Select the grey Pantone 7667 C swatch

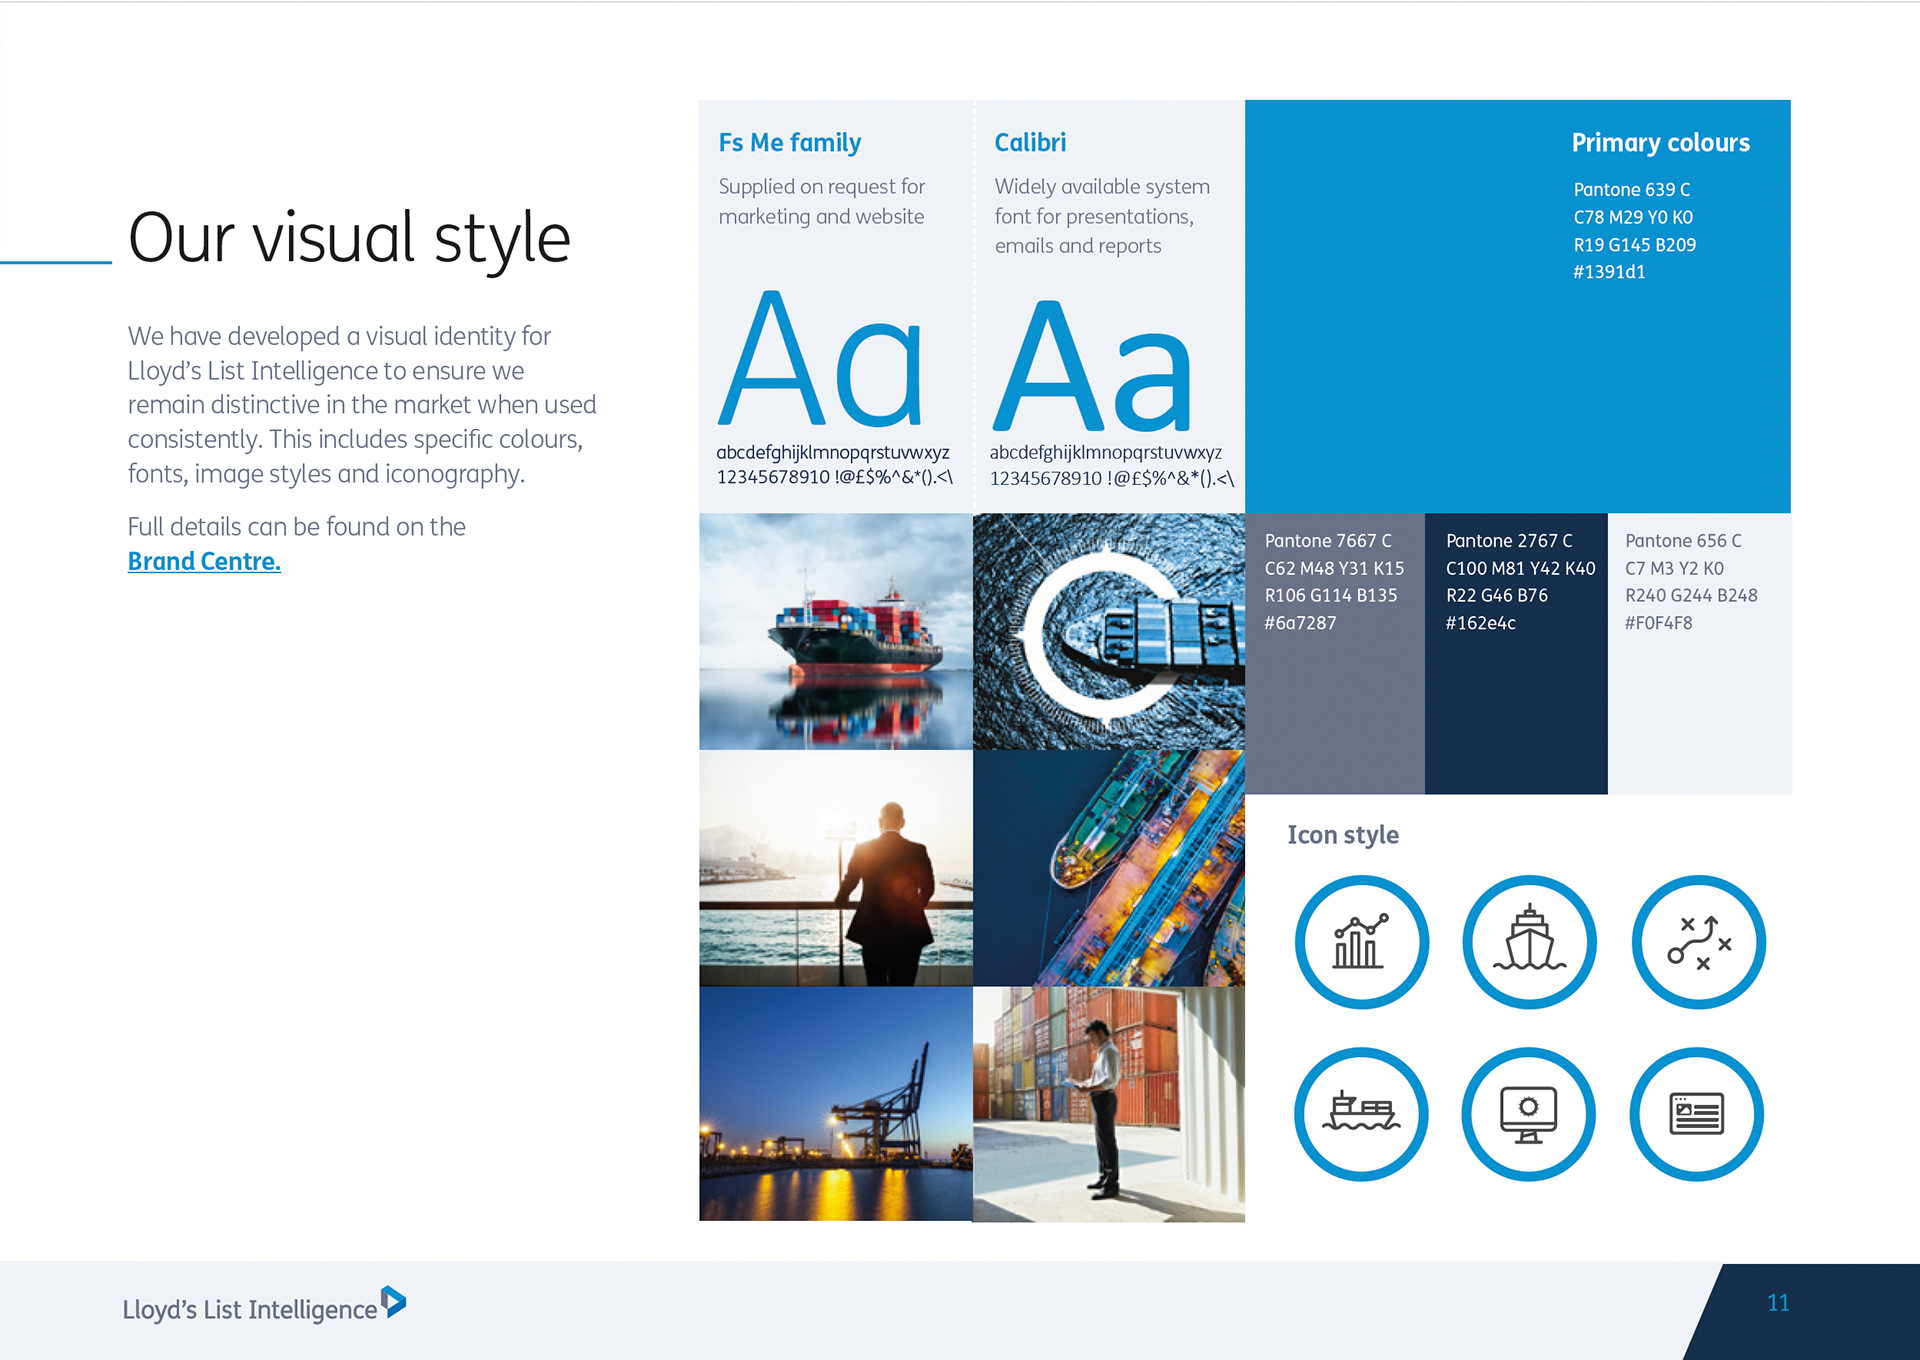coord(1334,654)
